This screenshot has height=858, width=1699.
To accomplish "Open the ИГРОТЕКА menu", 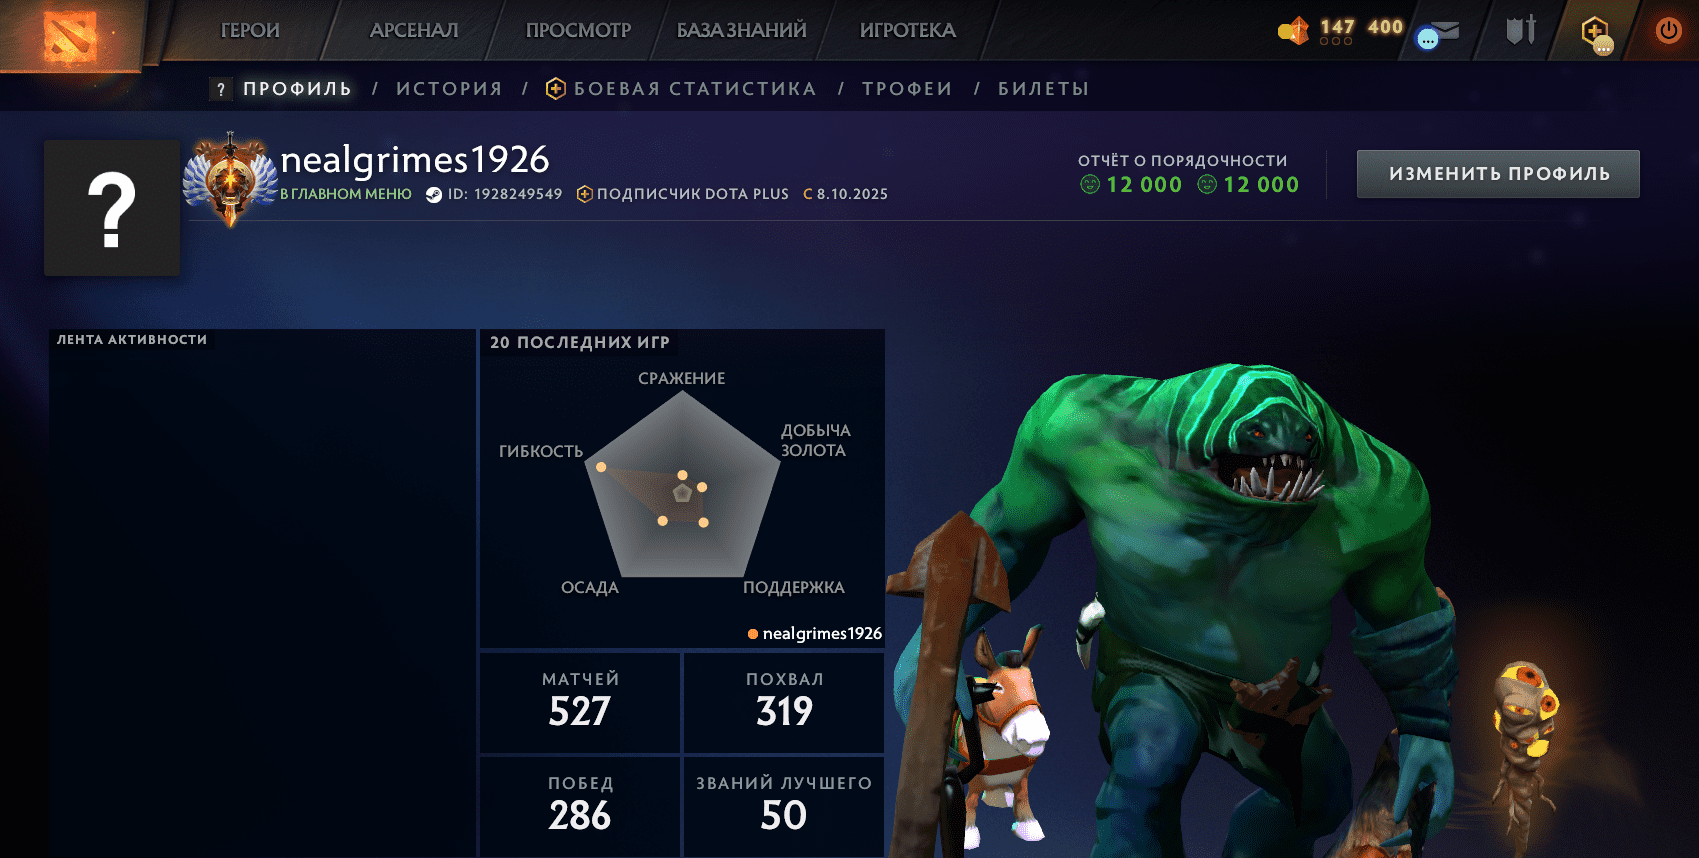I will click(908, 30).
